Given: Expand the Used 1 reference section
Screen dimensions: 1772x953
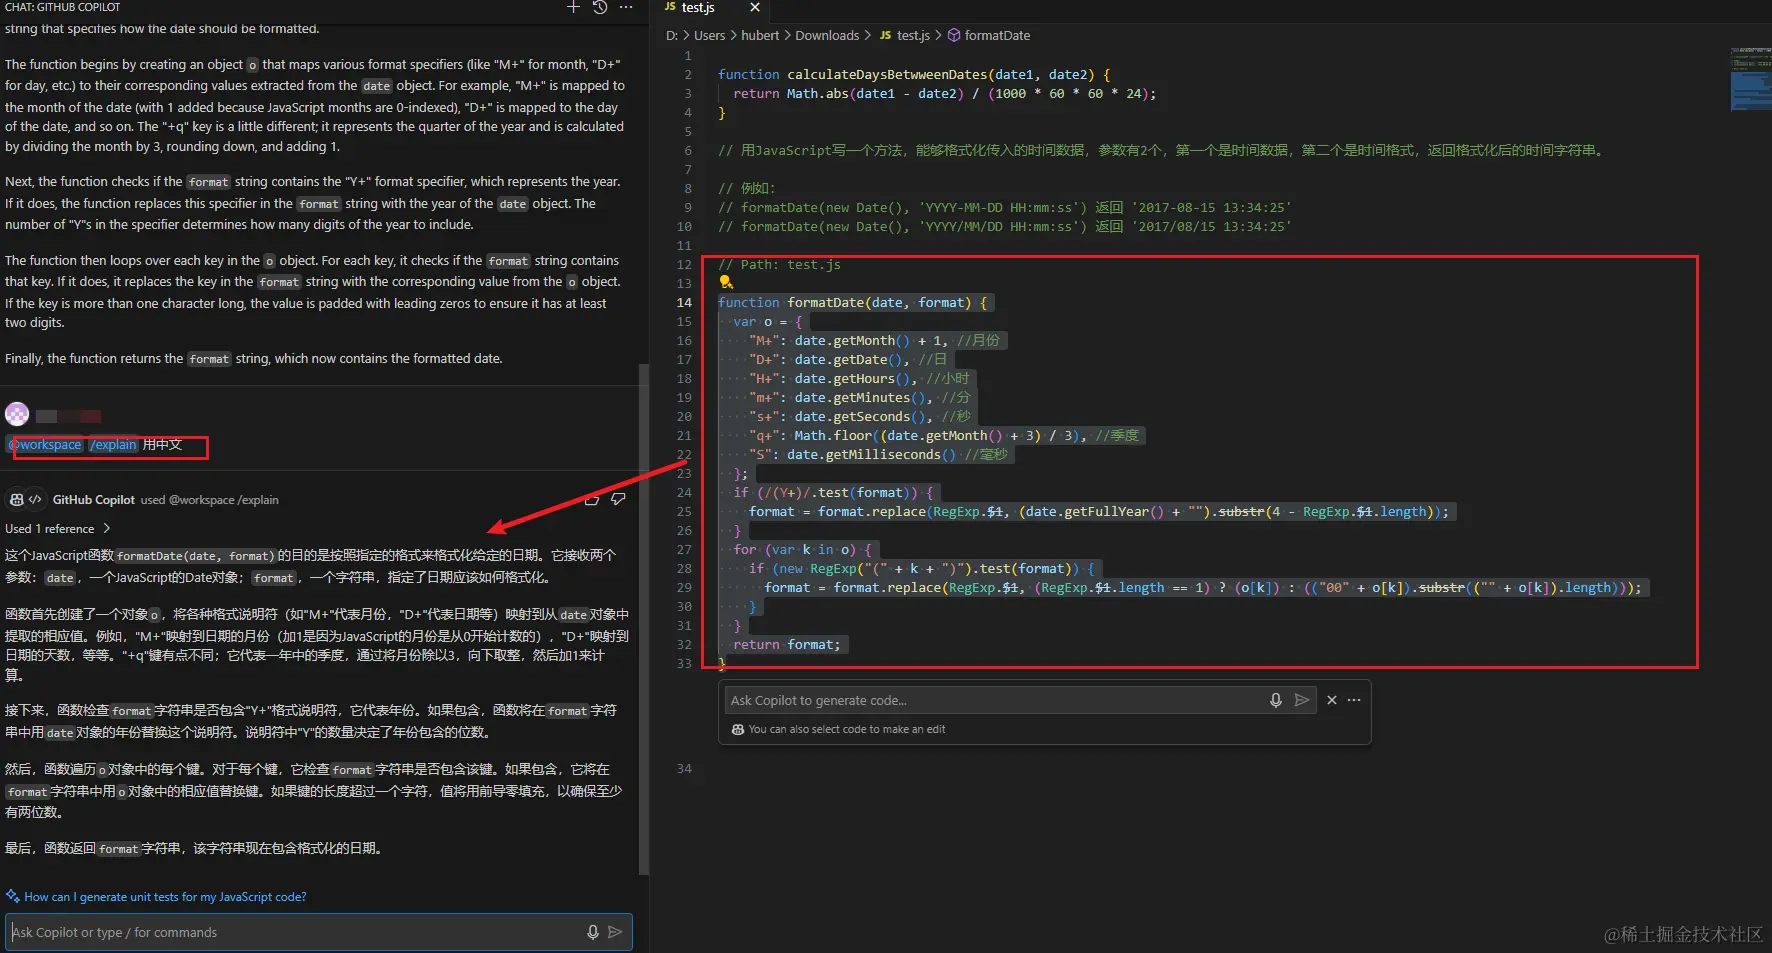Looking at the screenshot, I should (57, 528).
